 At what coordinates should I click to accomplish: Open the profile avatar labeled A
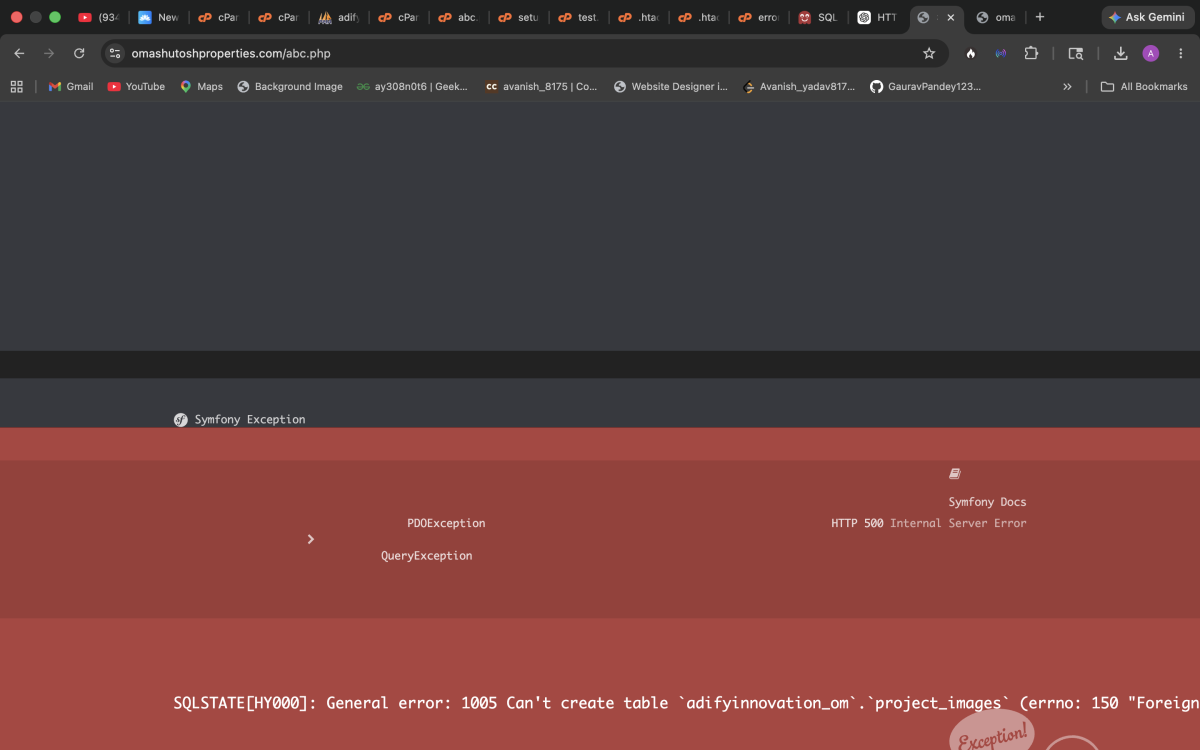pos(1151,53)
